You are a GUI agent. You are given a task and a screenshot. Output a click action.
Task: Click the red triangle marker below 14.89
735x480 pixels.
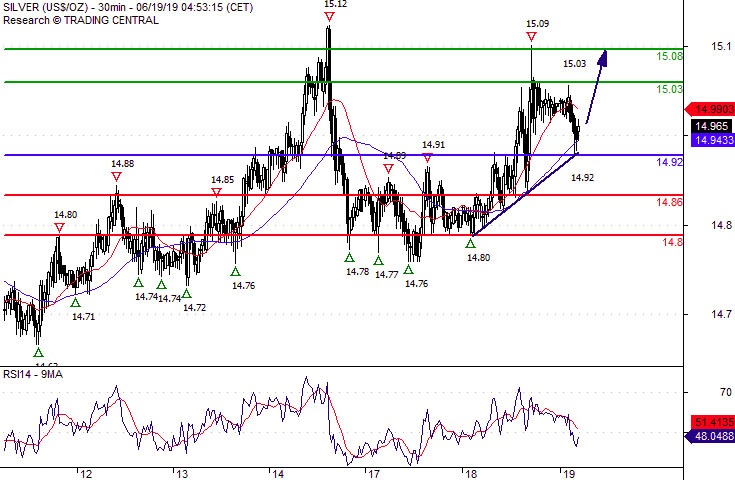tap(388, 169)
